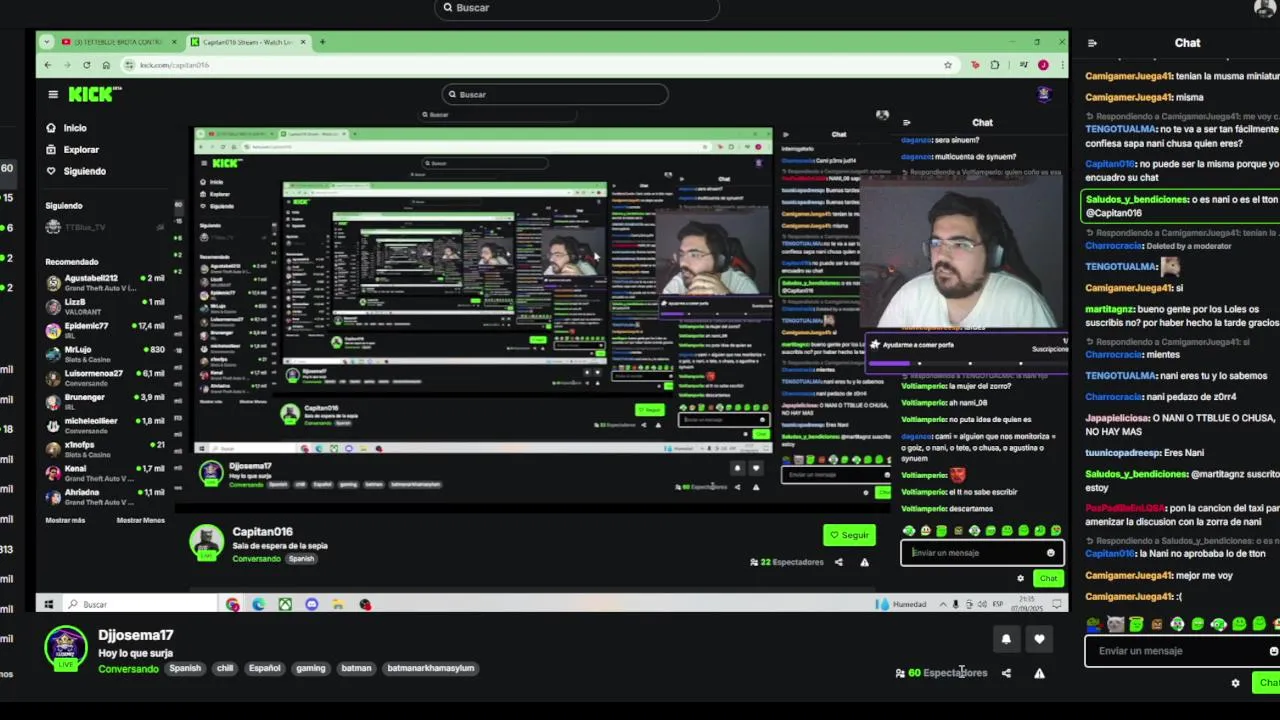This screenshot has height=720, width=1280.
Task: Click the browser home icon
Action: click(x=106, y=65)
